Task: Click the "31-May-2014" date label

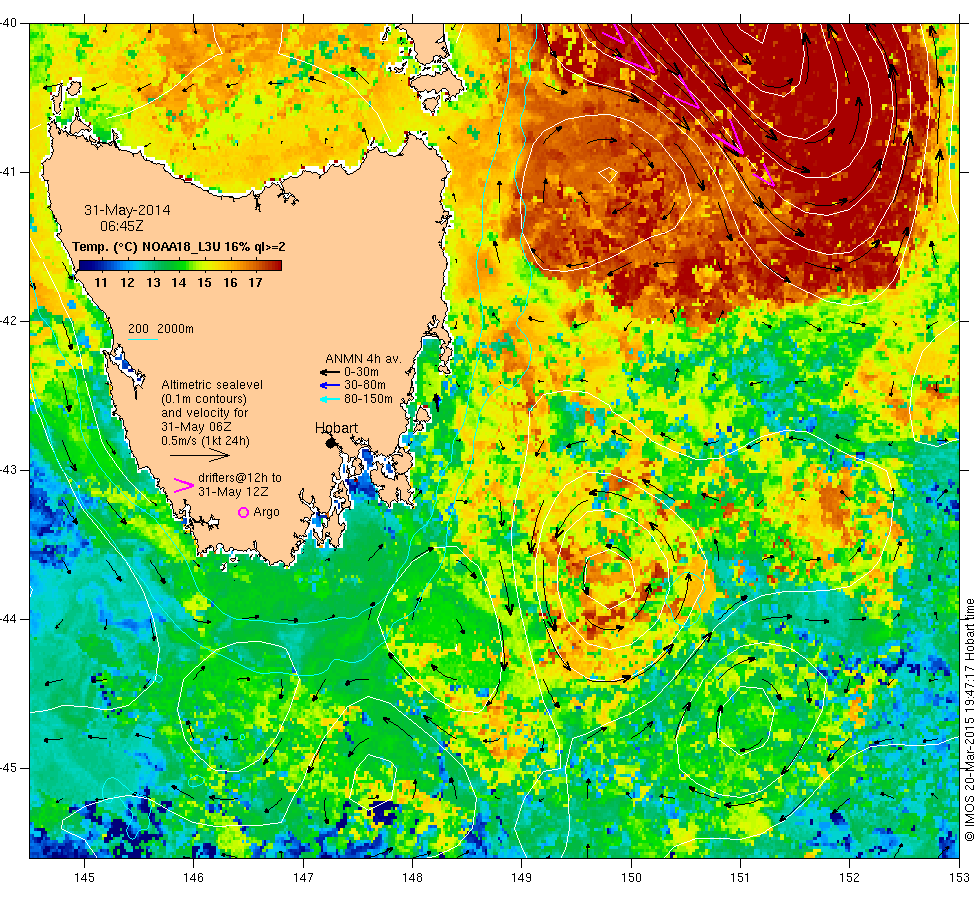Action: (127, 210)
